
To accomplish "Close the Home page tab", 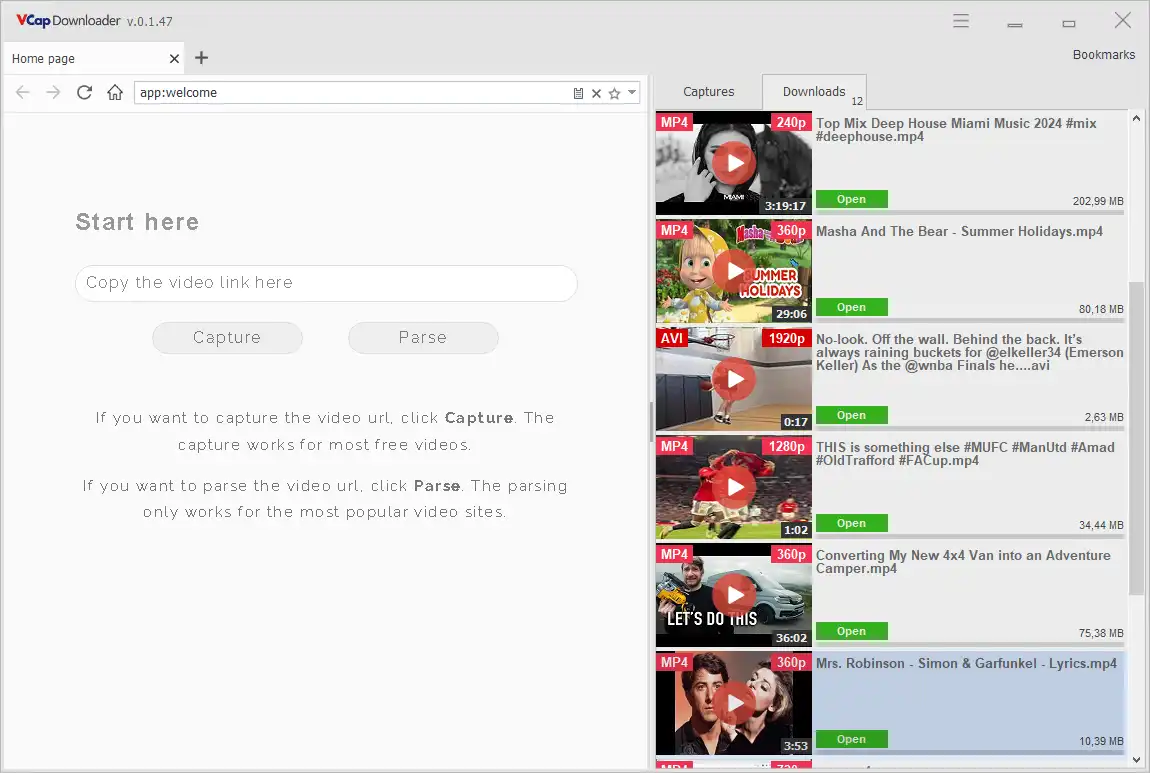I will coord(174,59).
